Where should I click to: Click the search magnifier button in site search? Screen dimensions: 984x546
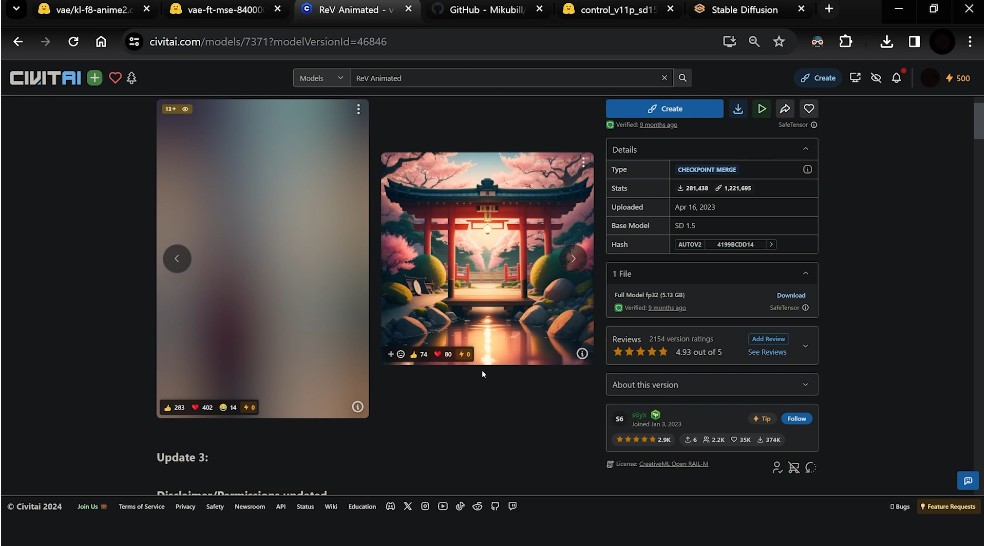click(x=682, y=78)
